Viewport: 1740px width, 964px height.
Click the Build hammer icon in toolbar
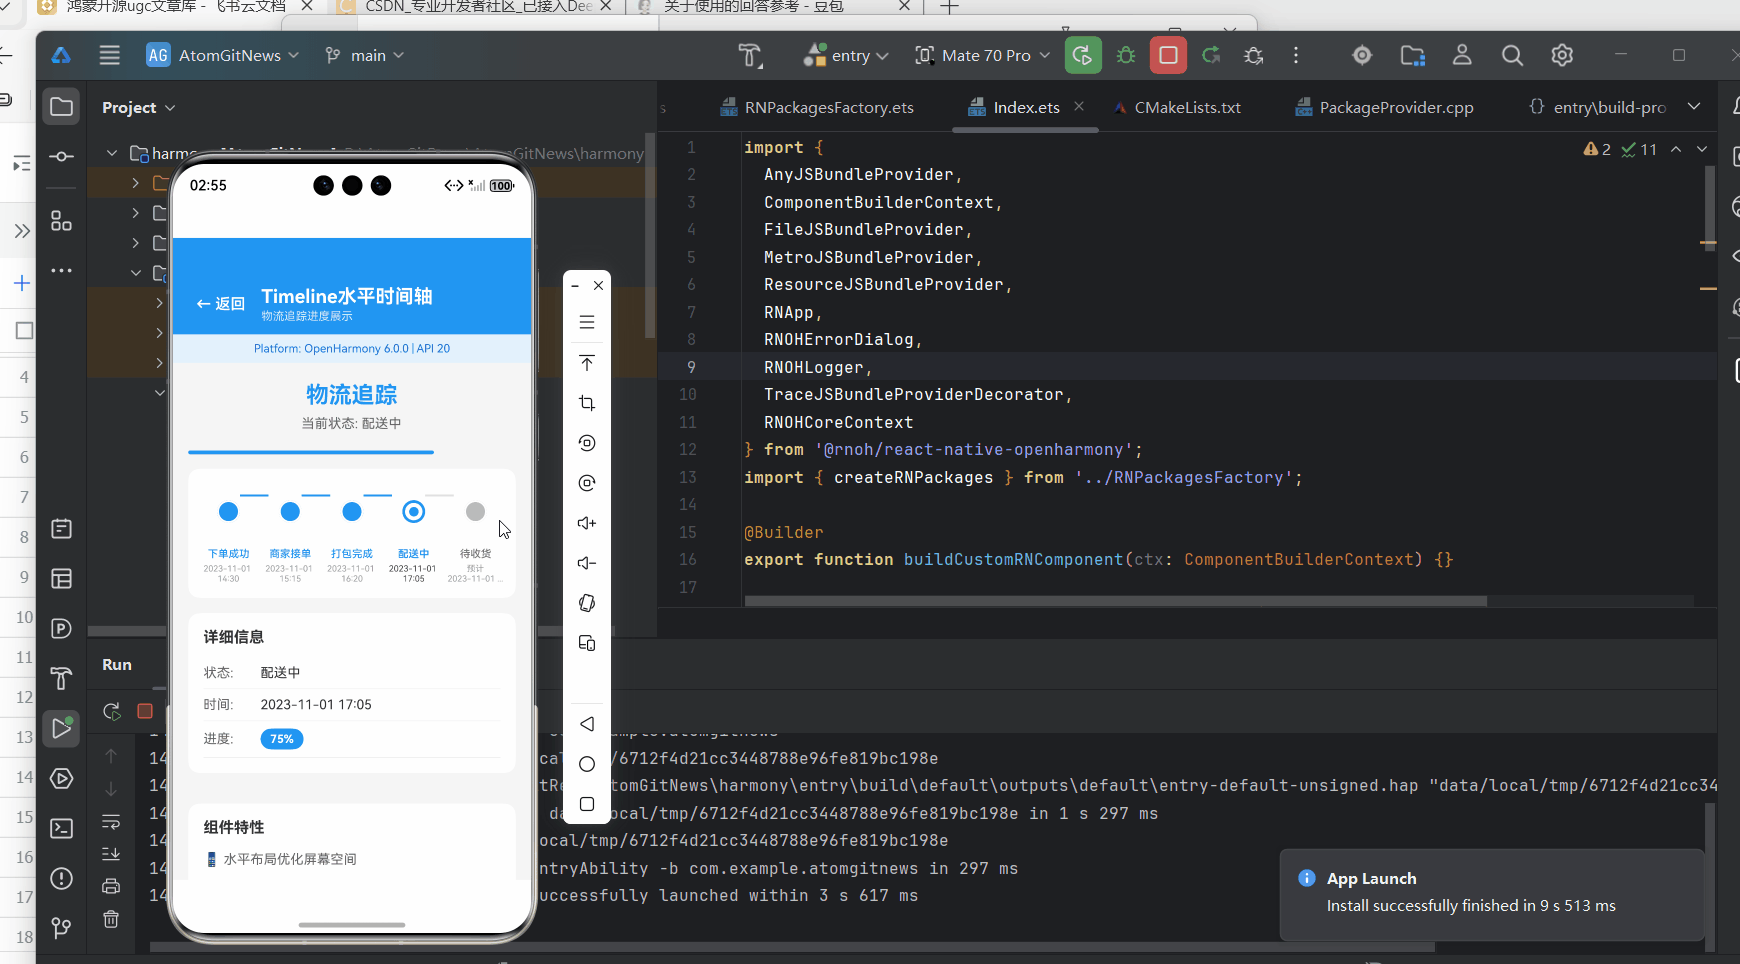[750, 55]
